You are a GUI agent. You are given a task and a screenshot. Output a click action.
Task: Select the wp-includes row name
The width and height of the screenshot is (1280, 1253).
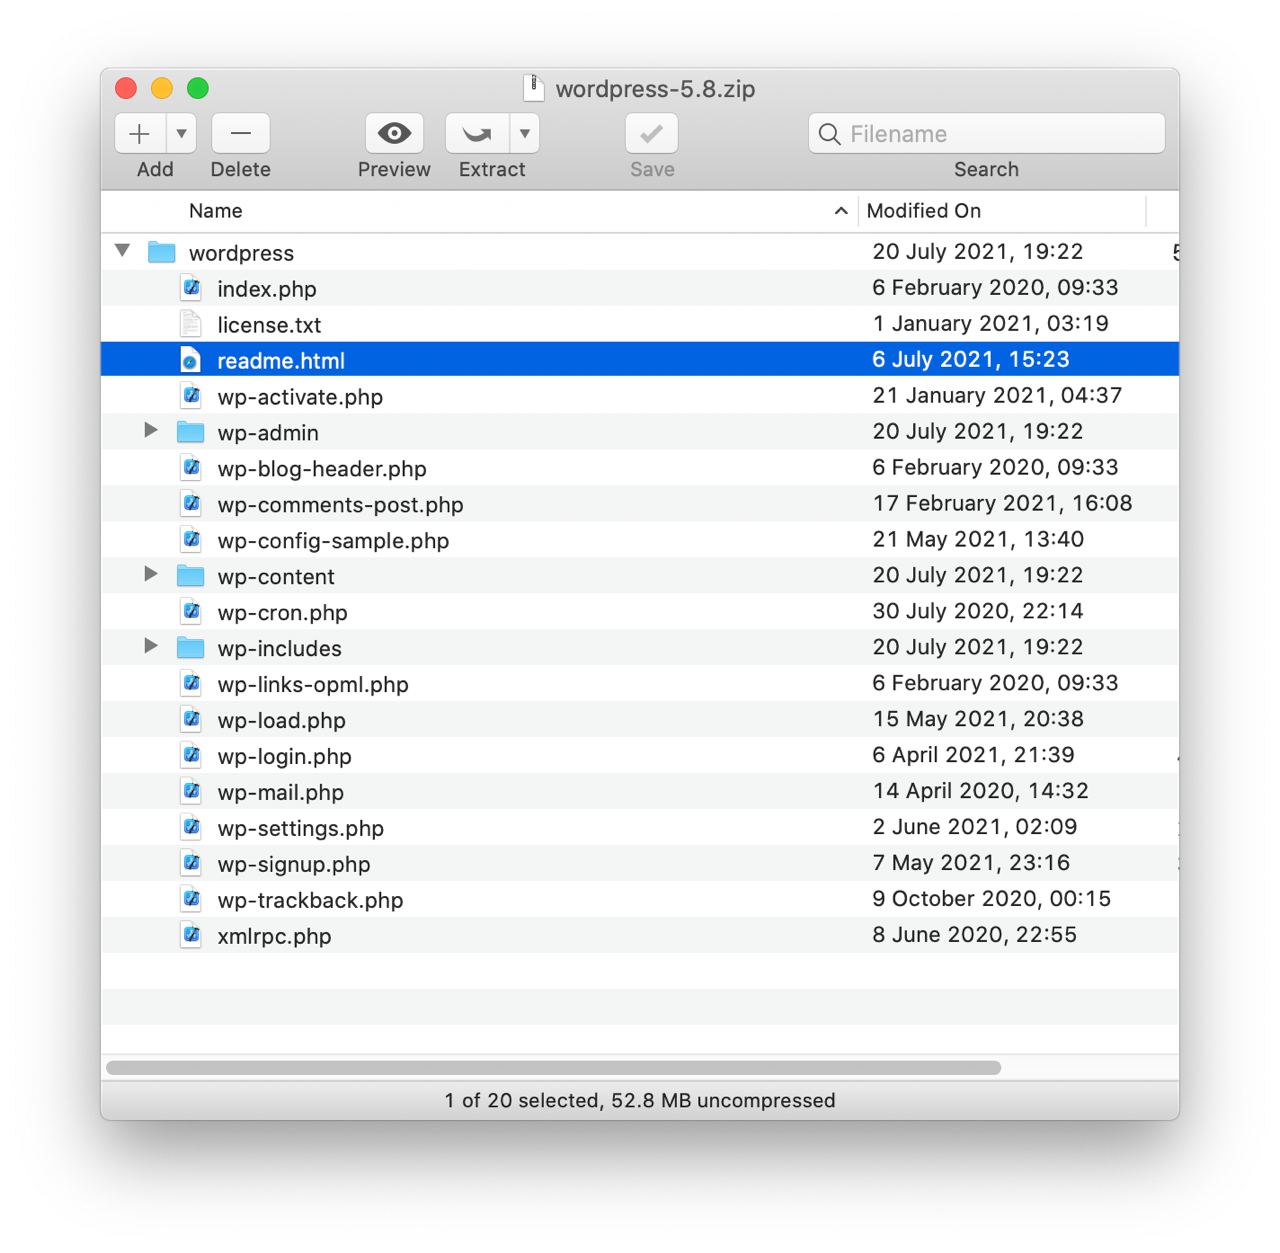279,649
